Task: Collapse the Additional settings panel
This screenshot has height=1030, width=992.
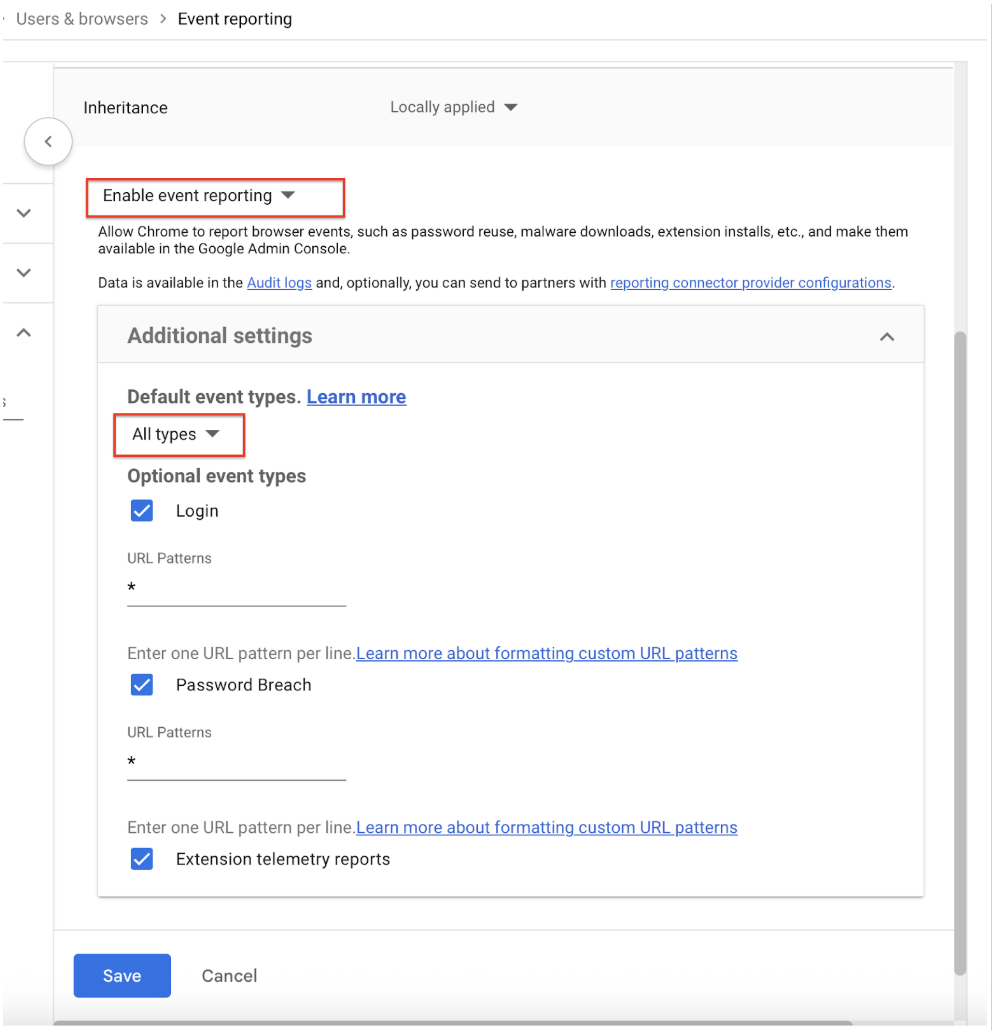Action: pos(886,337)
